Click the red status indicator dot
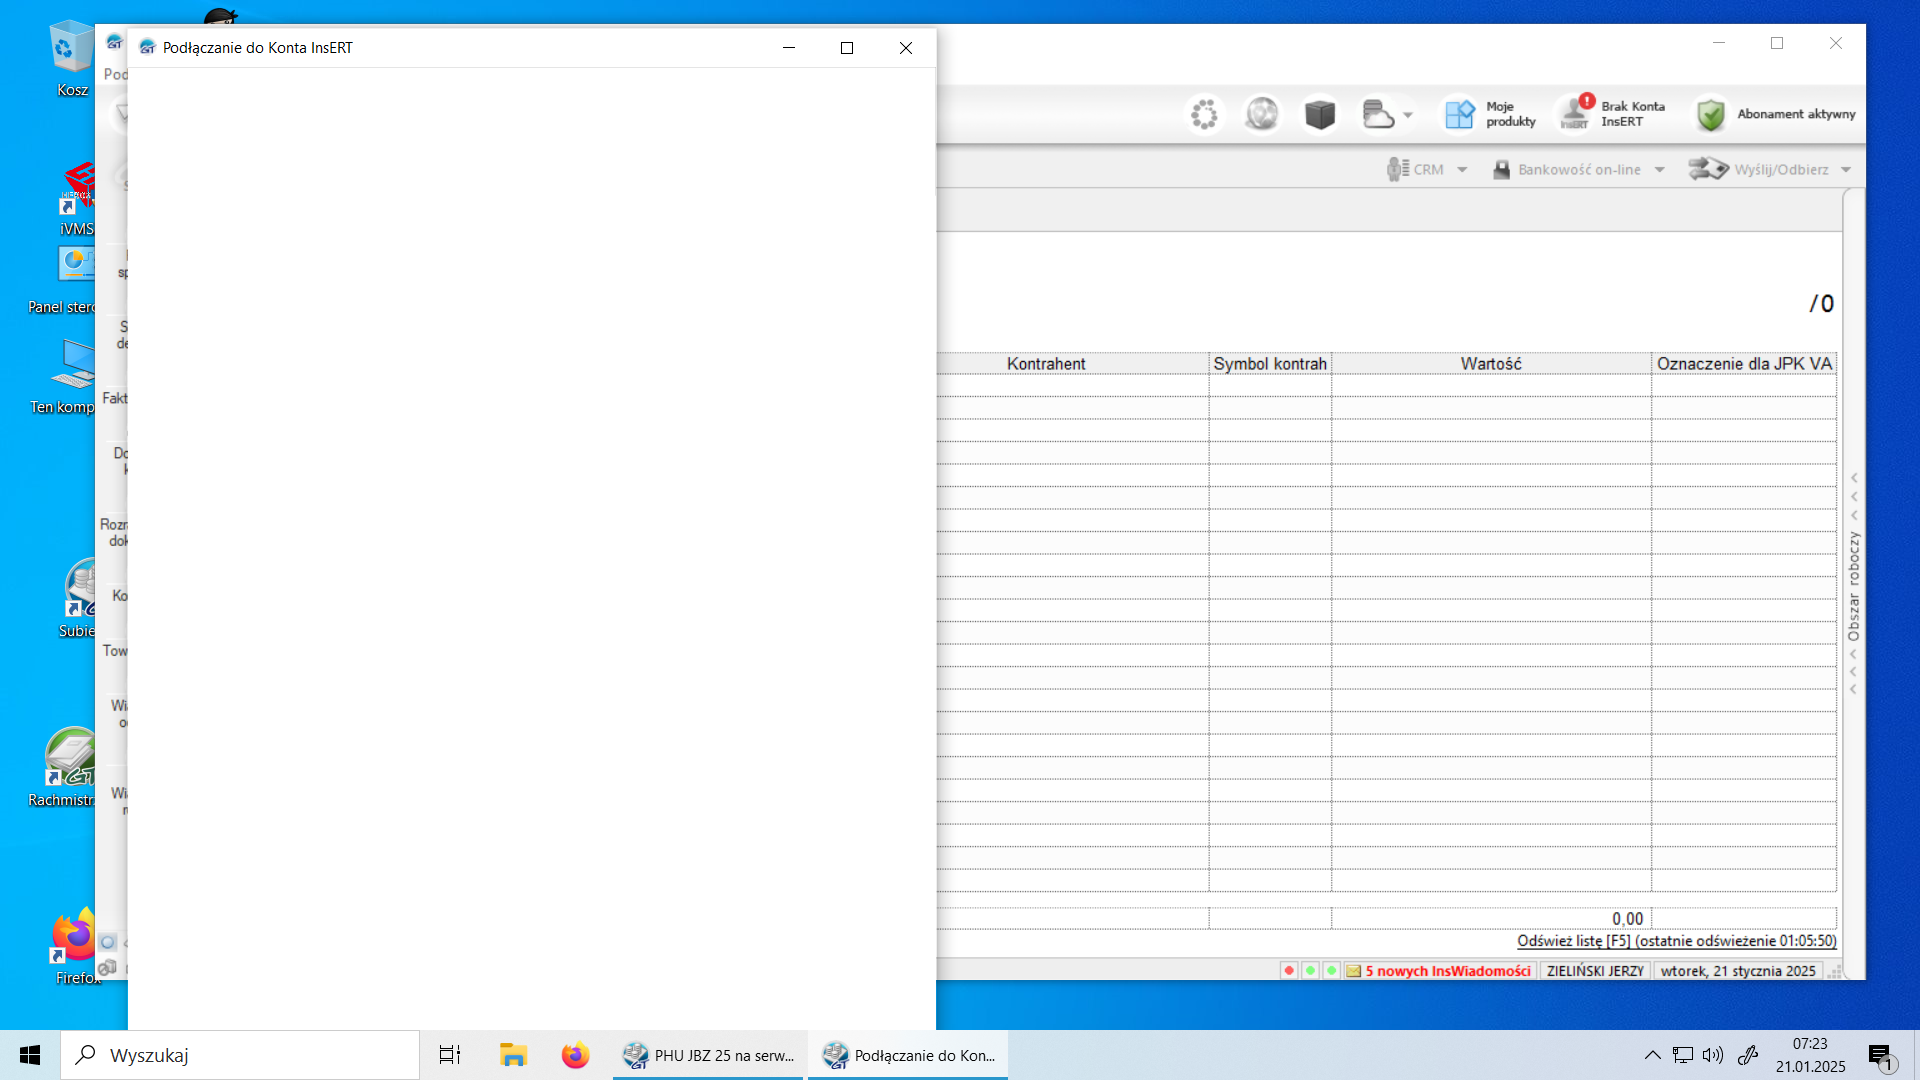The width and height of the screenshot is (1920, 1080). click(1289, 971)
